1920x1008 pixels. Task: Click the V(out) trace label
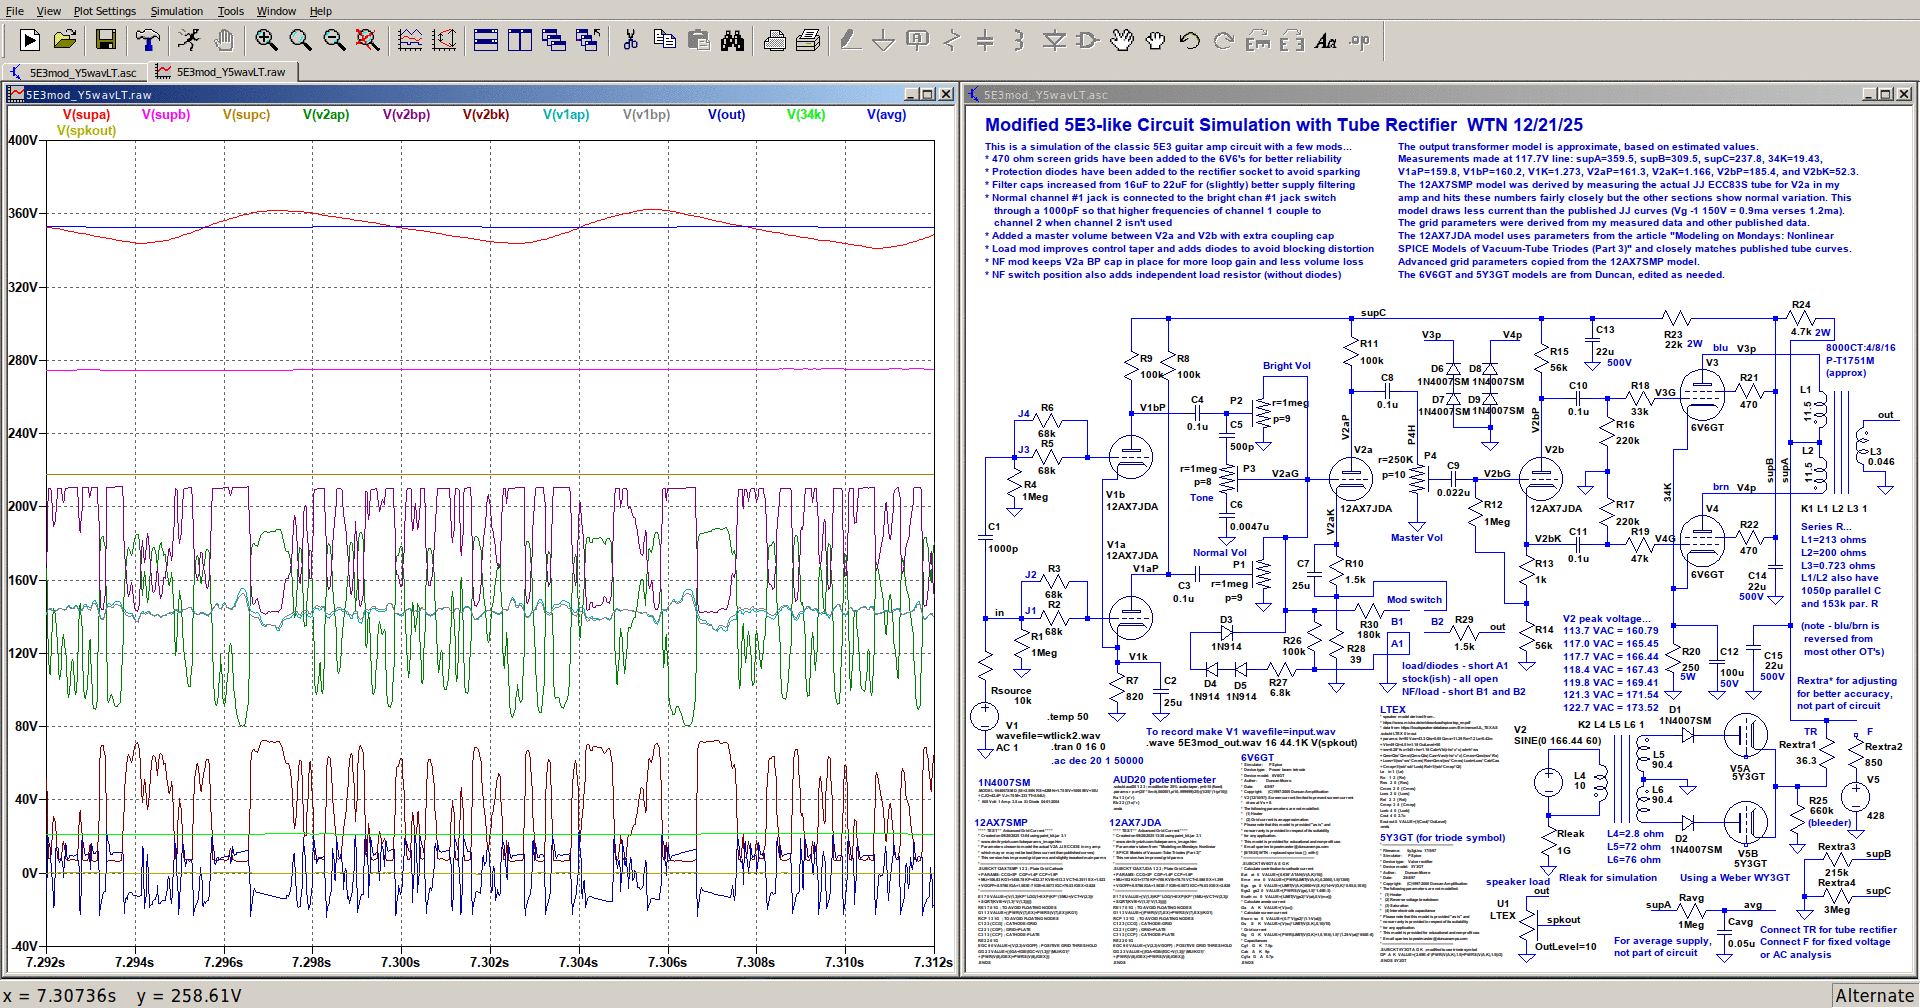pyautogui.click(x=726, y=115)
